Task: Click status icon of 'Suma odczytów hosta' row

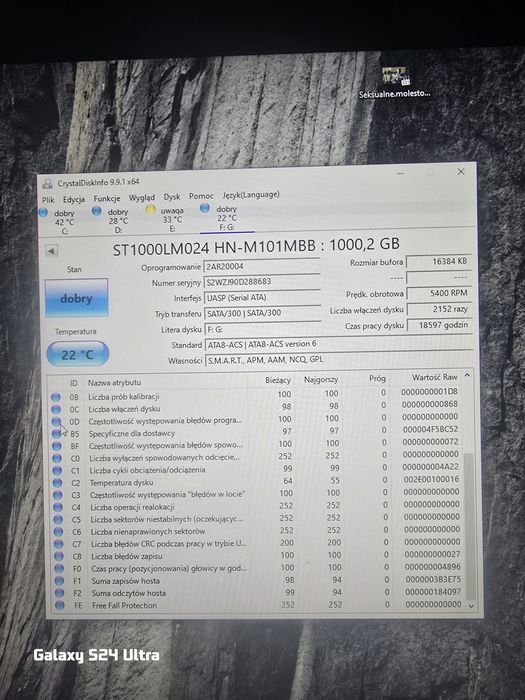Action: pyautogui.click(x=59, y=593)
